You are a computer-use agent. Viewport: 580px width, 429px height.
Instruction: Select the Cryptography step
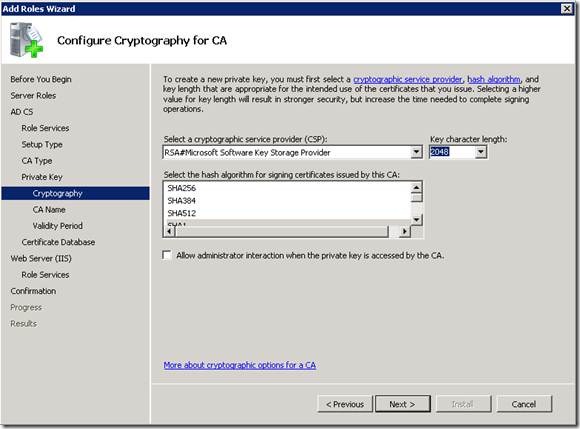pyautogui.click(x=75, y=193)
